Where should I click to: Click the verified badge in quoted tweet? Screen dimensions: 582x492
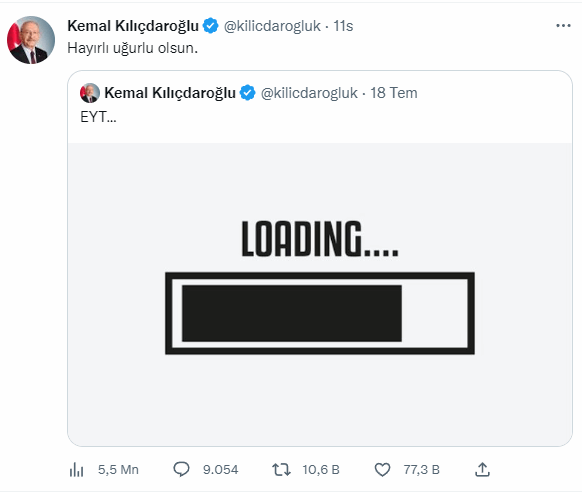click(248, 93)
